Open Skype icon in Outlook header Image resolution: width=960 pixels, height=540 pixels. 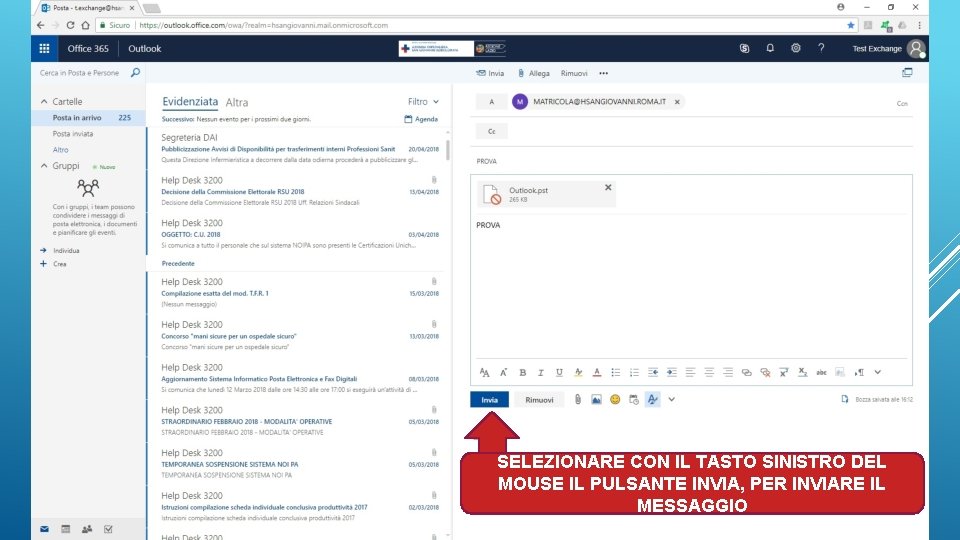744,48
